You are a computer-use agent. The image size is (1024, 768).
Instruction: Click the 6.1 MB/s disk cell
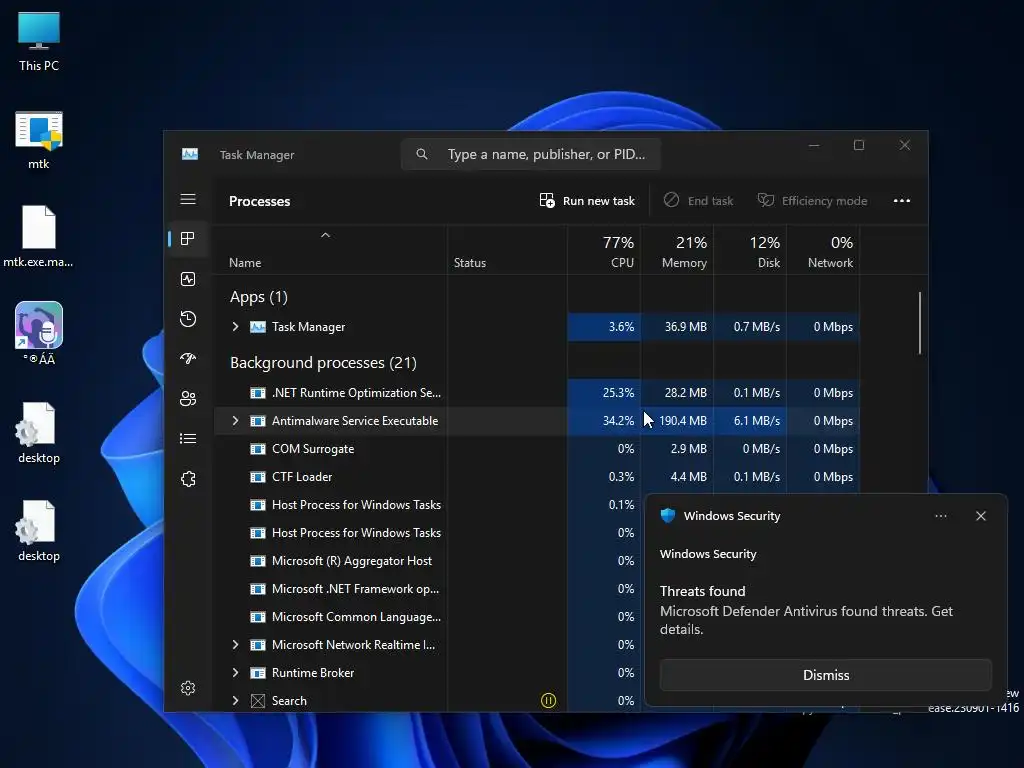(750, 421)
